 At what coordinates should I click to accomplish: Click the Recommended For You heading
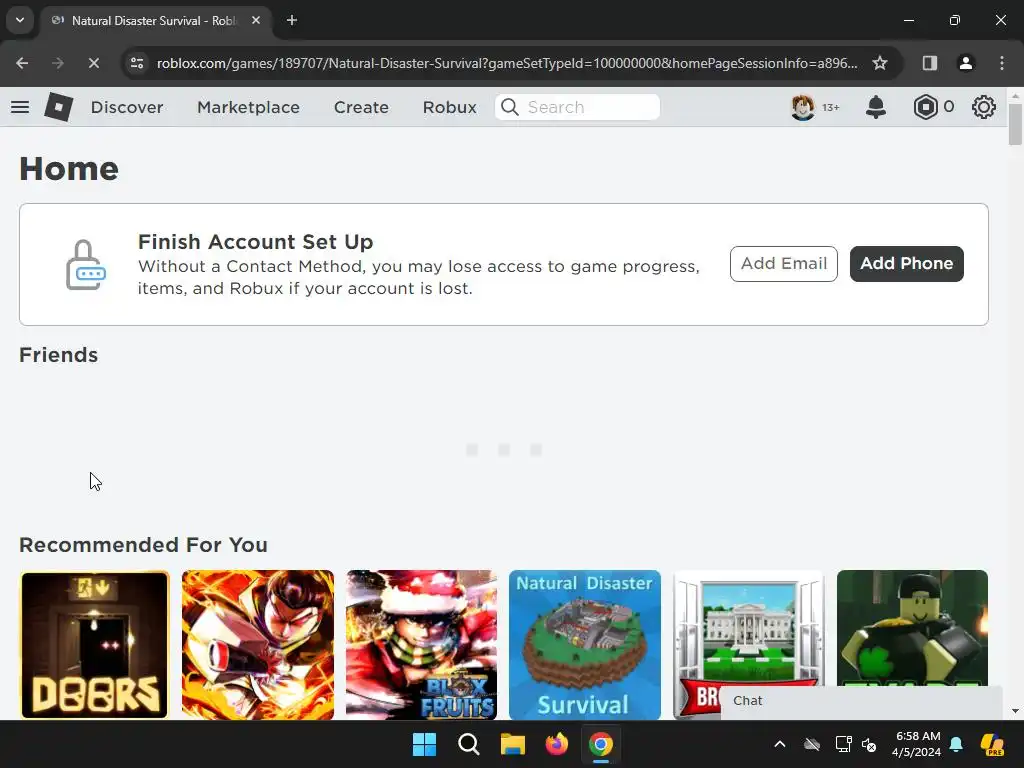pyautogui.click(x=143, y=545)
